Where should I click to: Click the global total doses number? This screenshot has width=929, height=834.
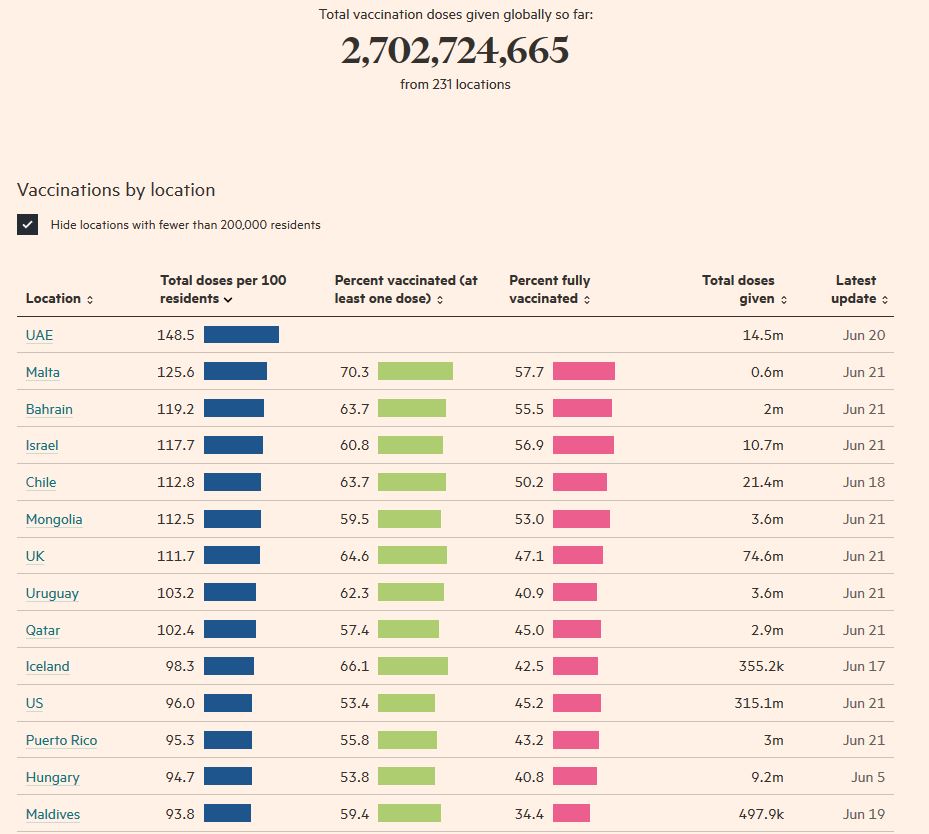(455, 51)
